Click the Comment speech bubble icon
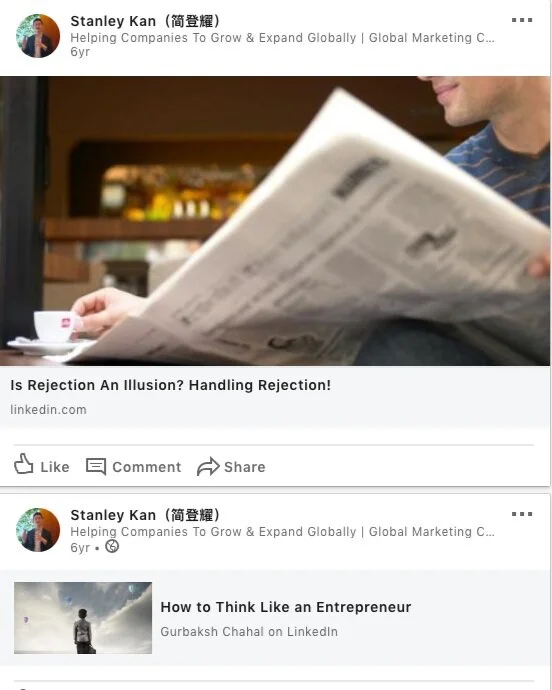552x690 pixels. (x=96, y=466)
